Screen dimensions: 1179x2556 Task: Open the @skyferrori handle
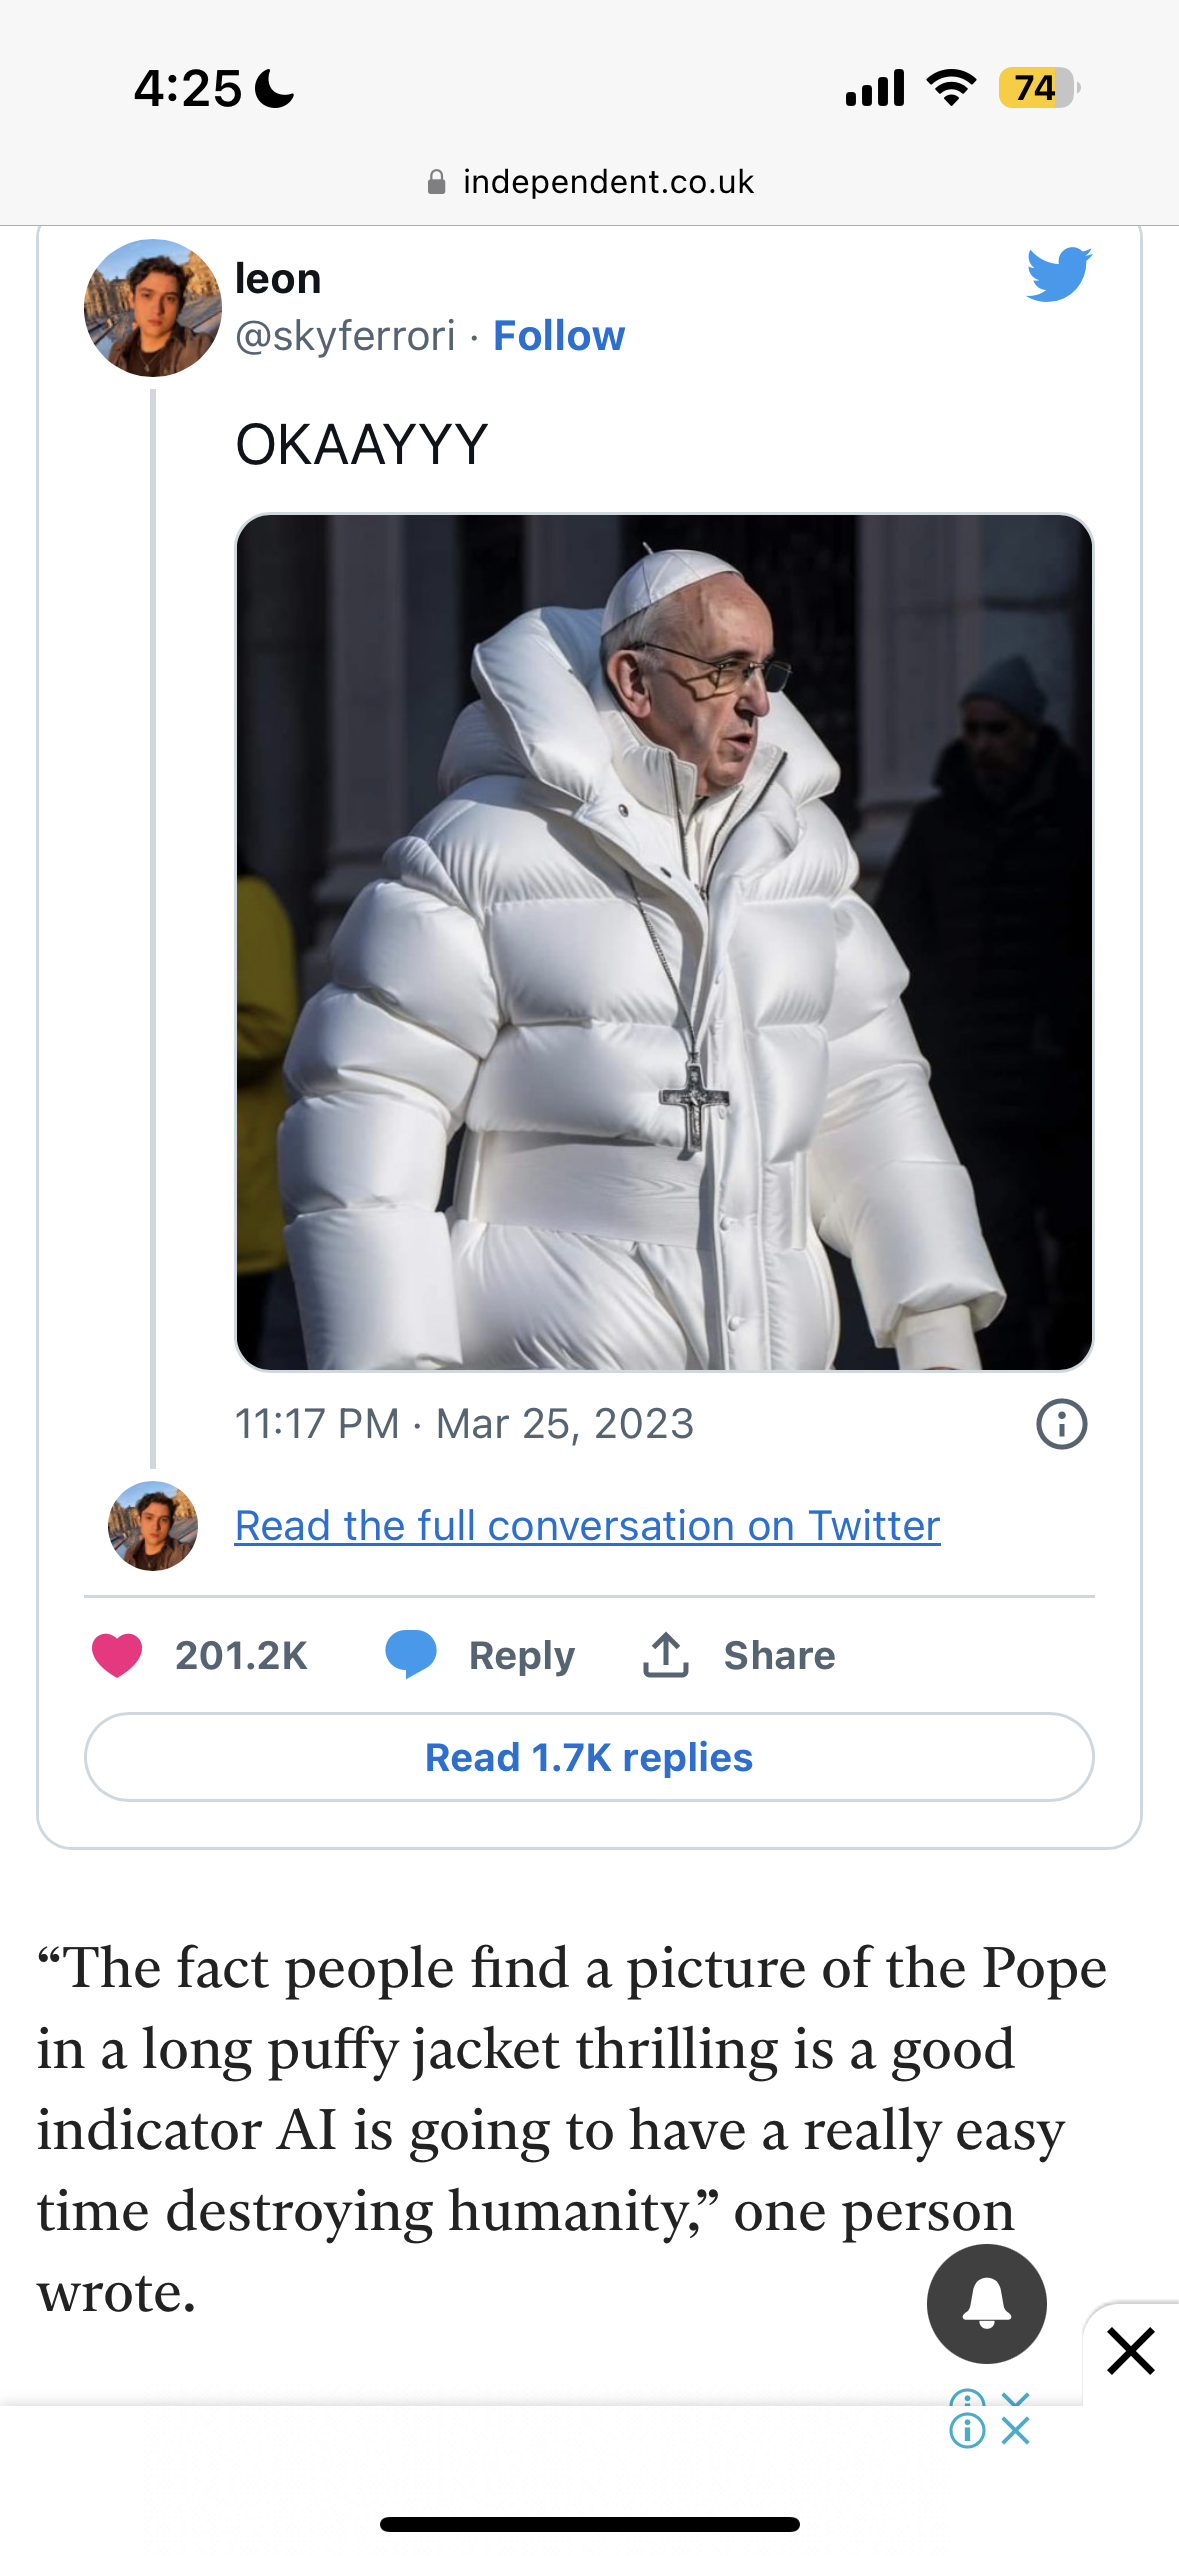(345, 336)
